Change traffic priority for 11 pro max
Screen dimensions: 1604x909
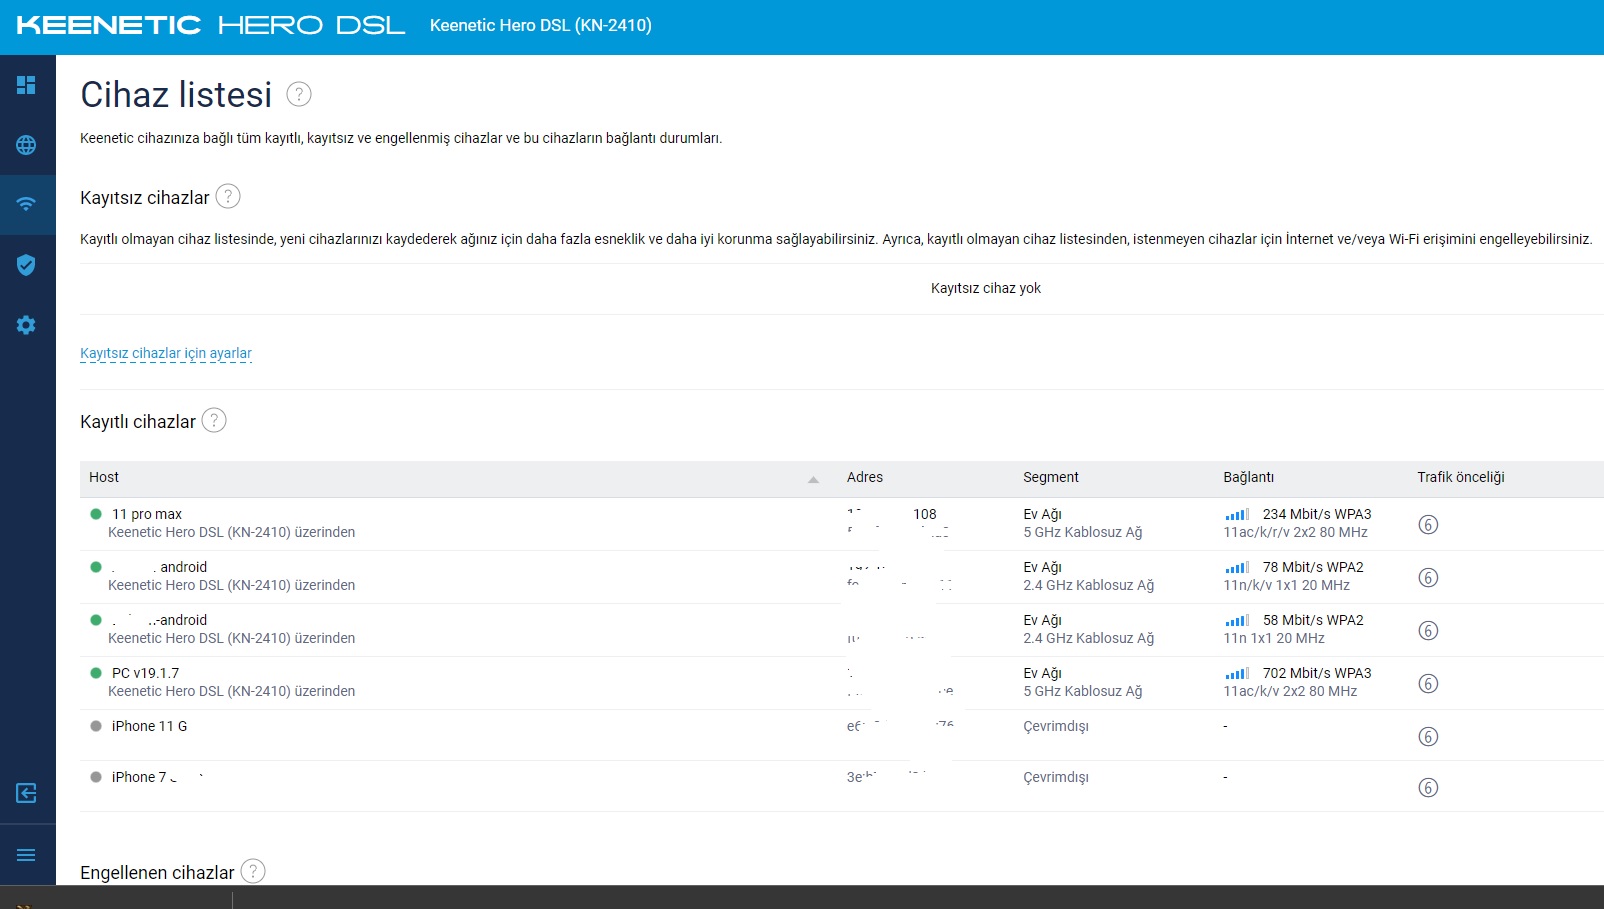[x=1428, y=525]
